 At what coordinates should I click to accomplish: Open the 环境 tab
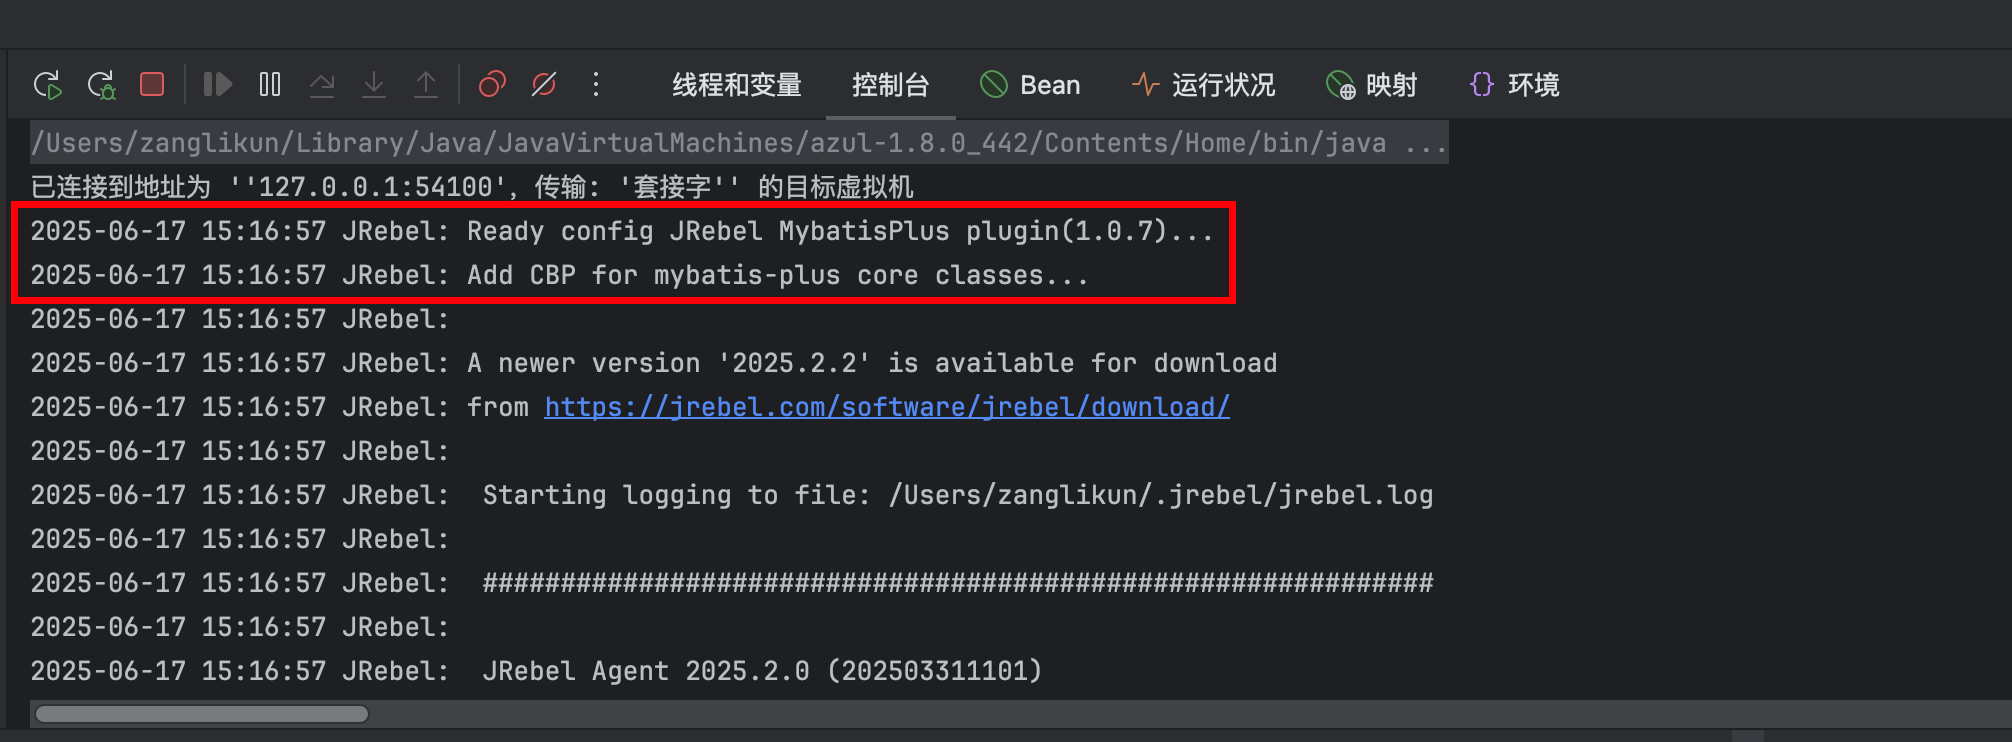1514,85
